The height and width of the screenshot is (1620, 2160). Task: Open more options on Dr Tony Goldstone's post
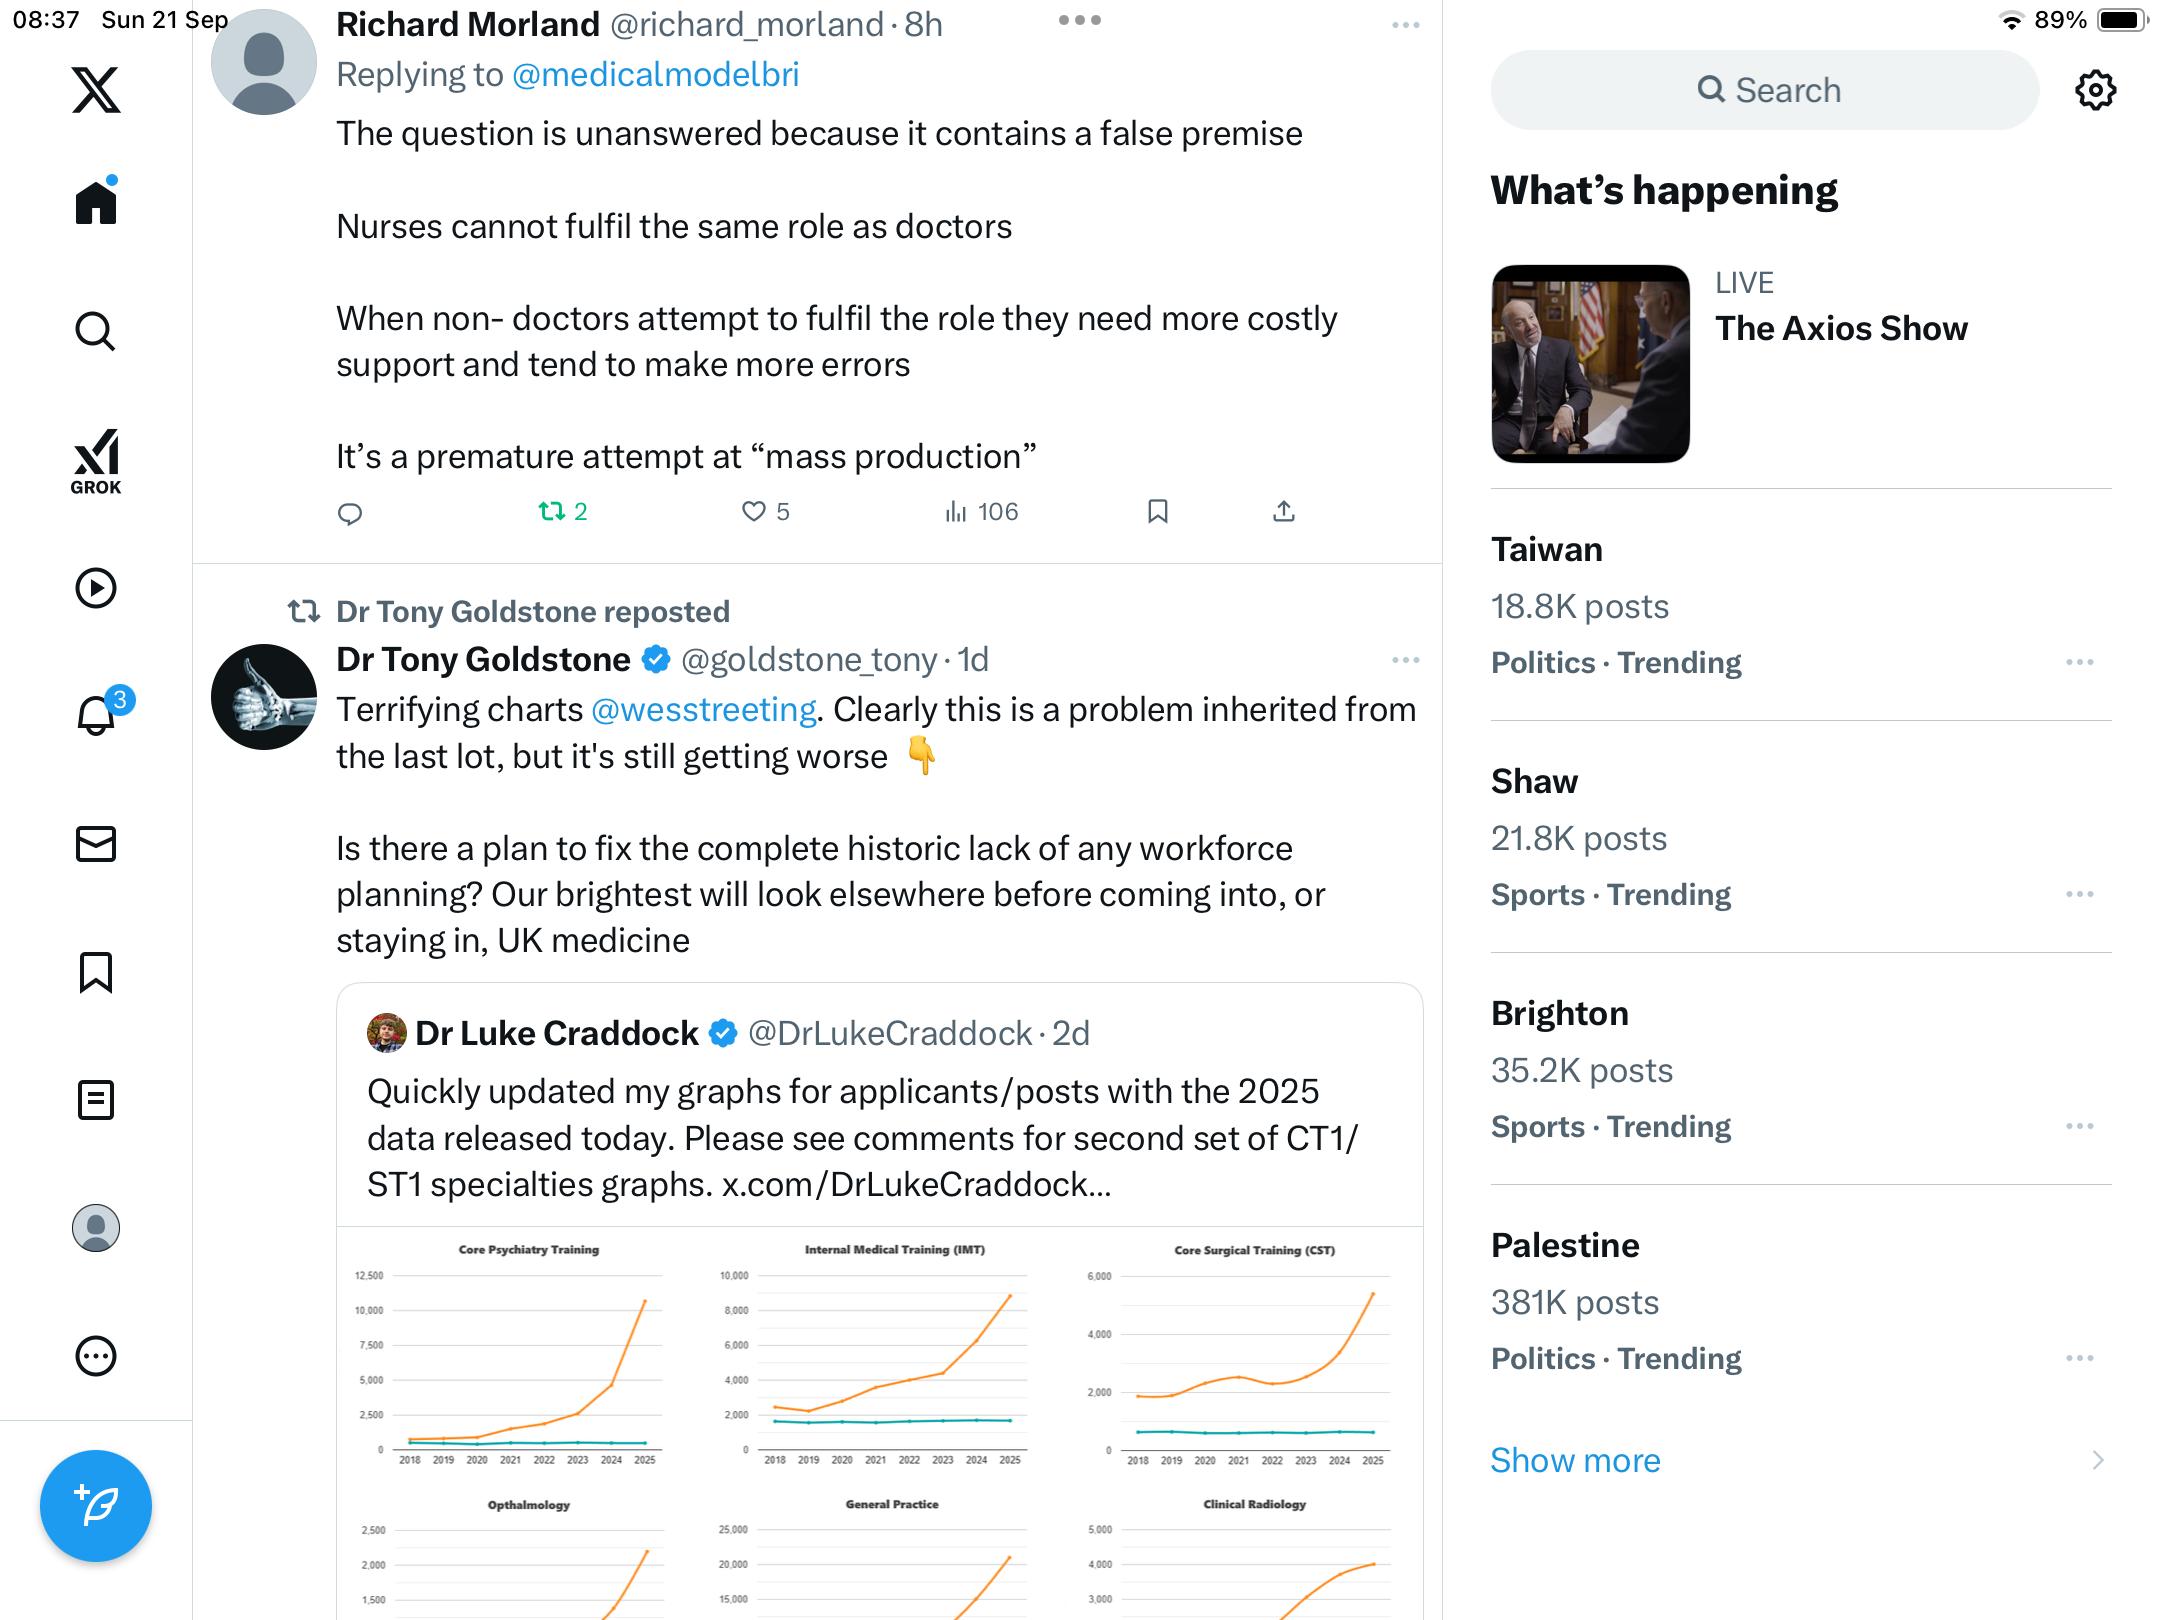pyautogui.click(x=1405, y=660)
